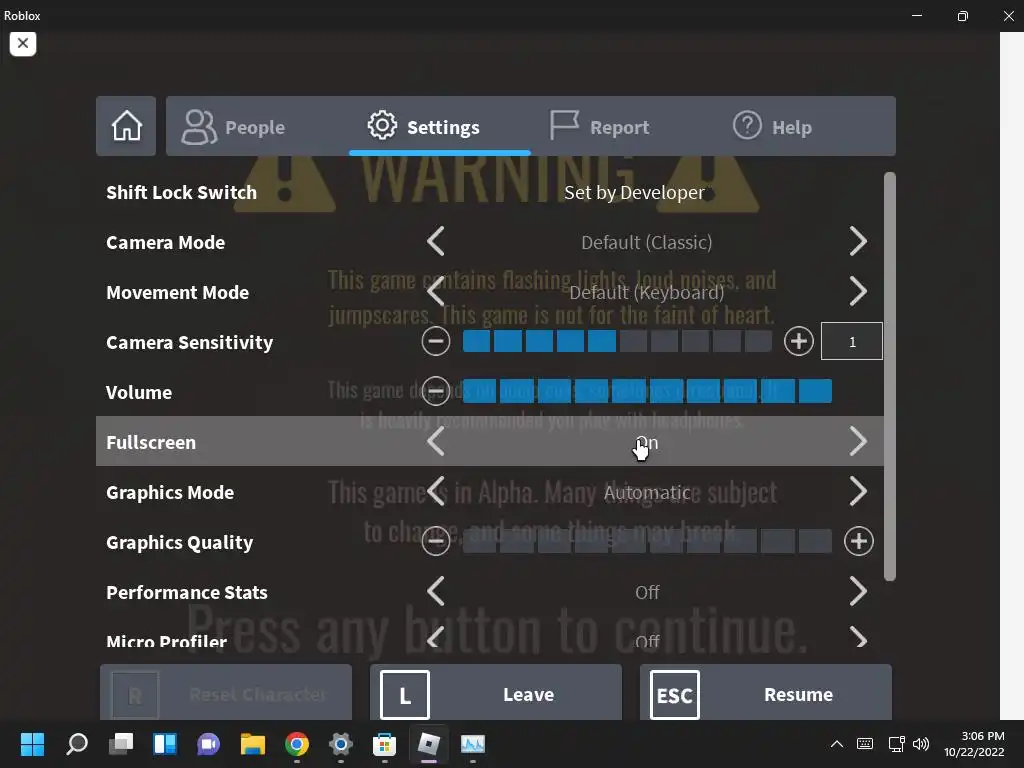
Task: Open the Help tab
Action: 772,126
